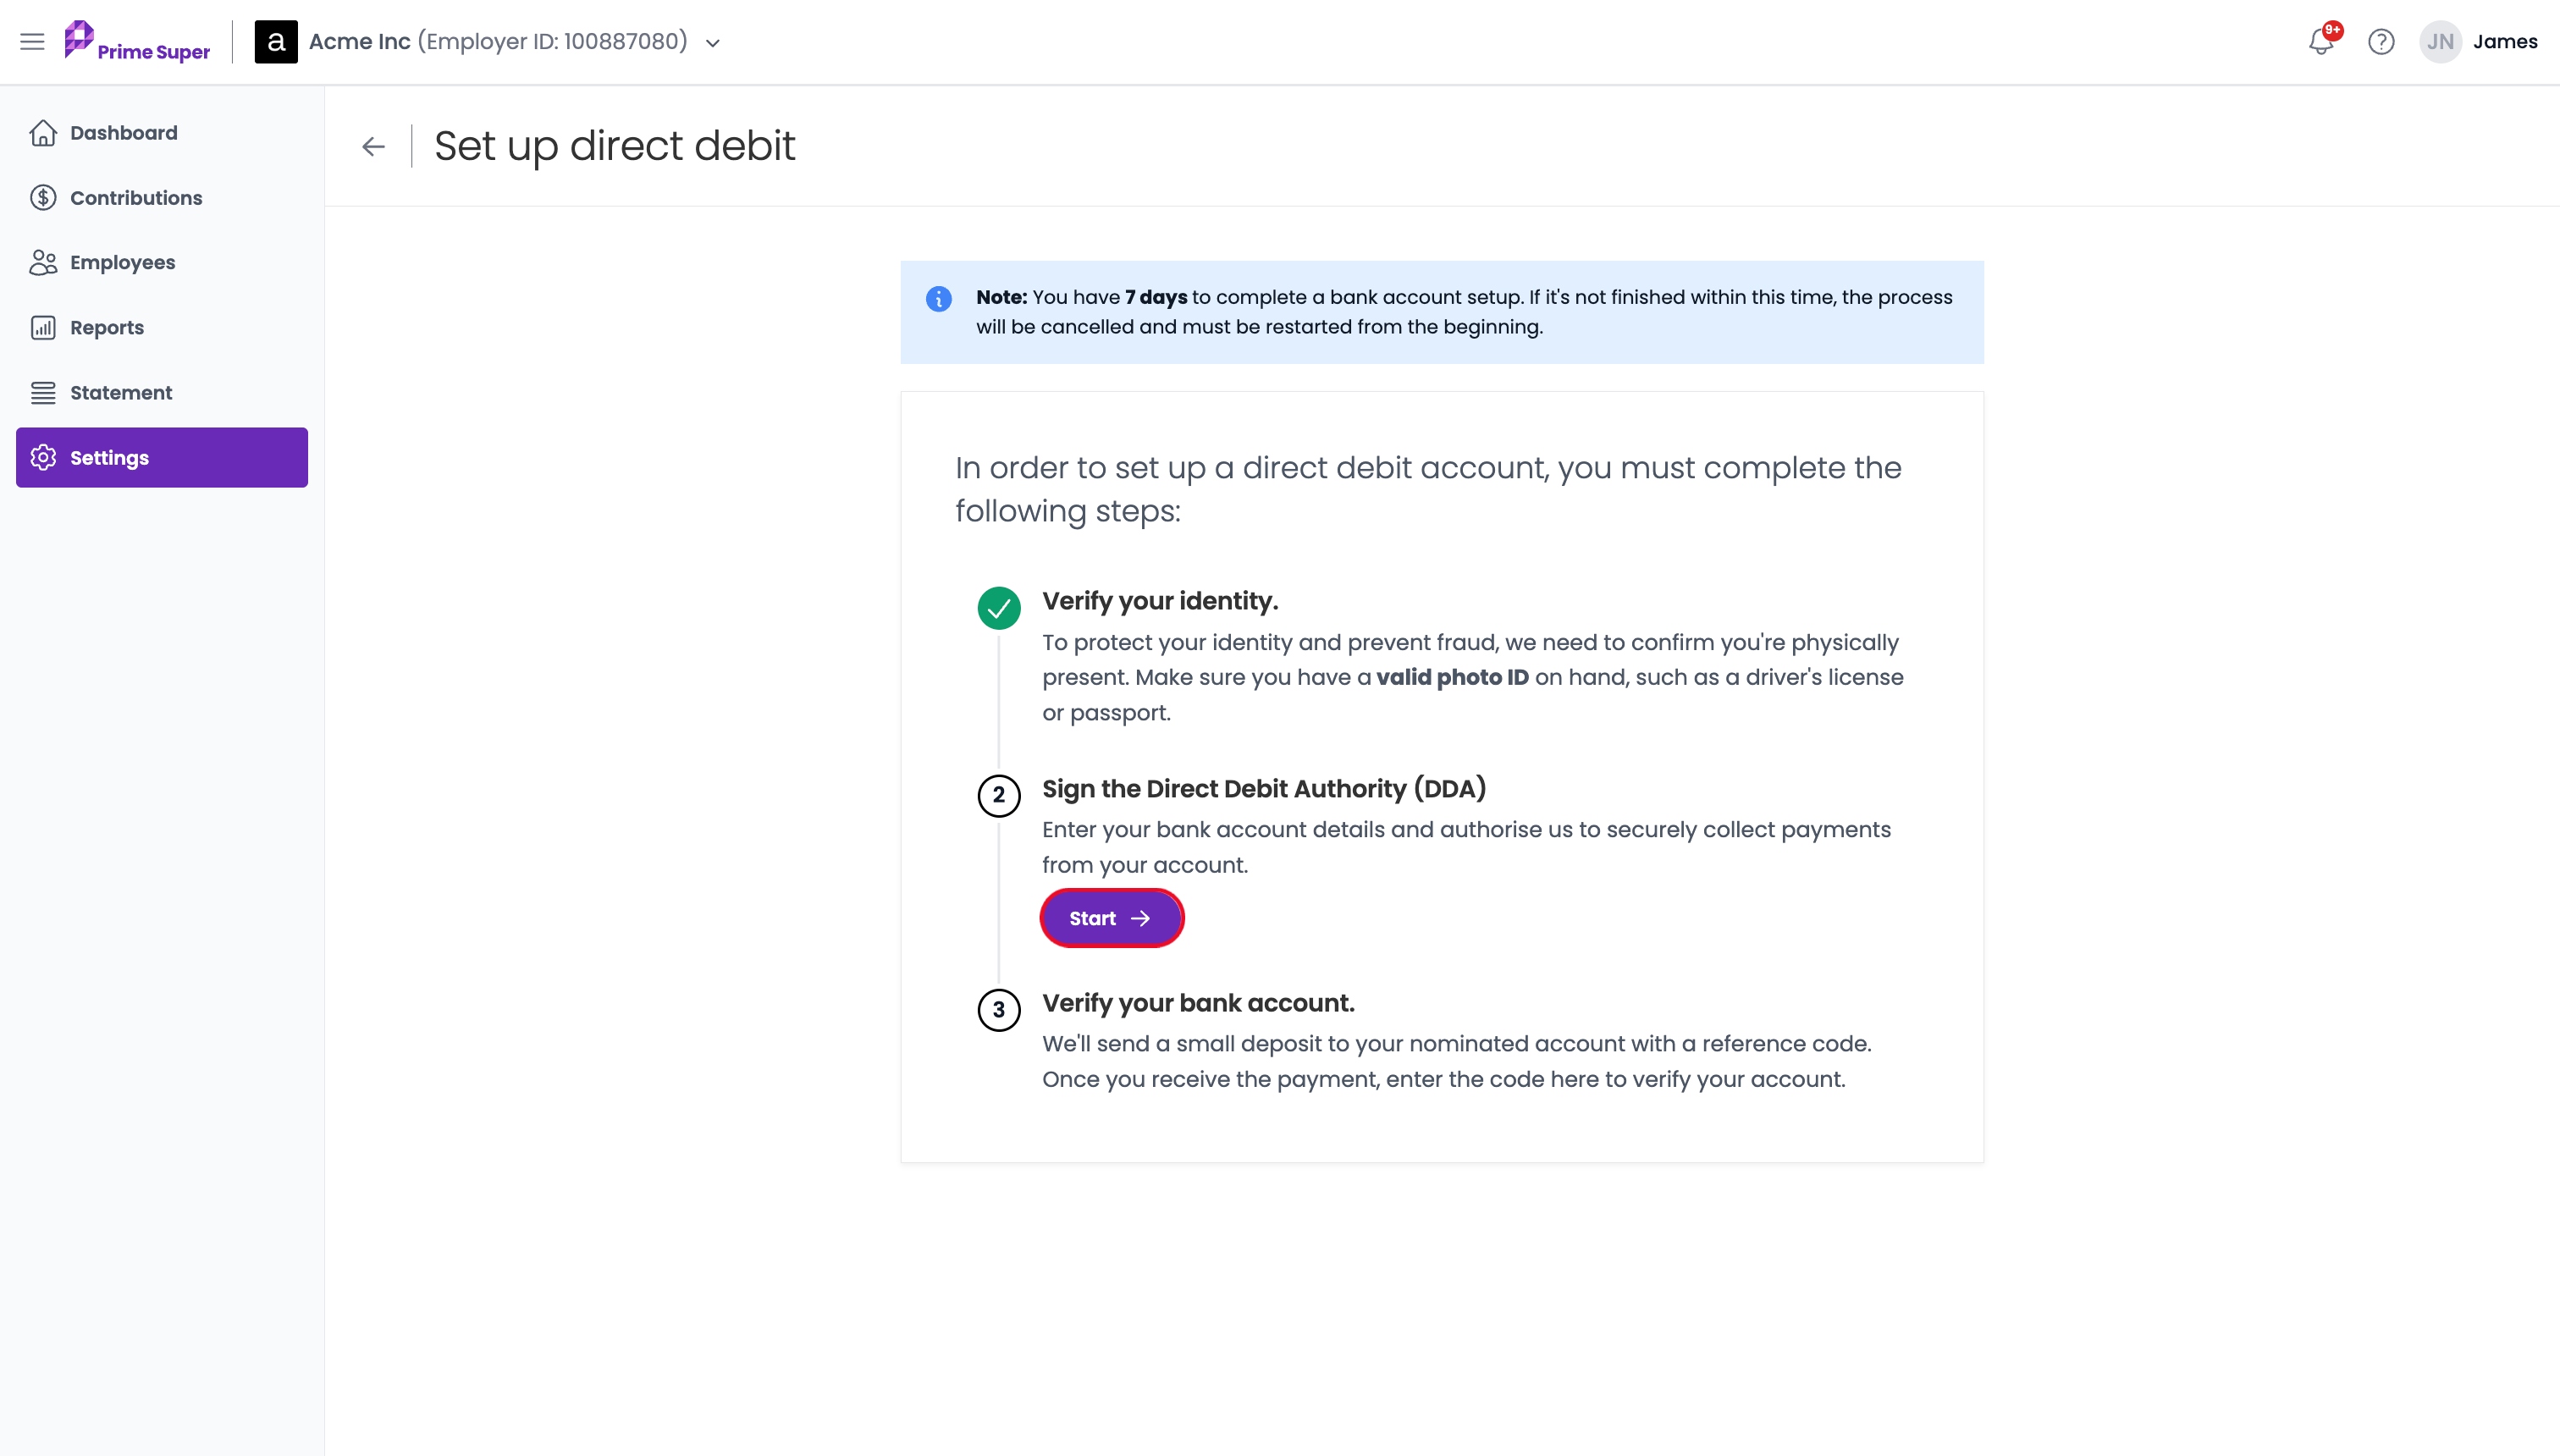Click the JN user avatar
The image size is (2560, 1456).
pos(2440,41)
